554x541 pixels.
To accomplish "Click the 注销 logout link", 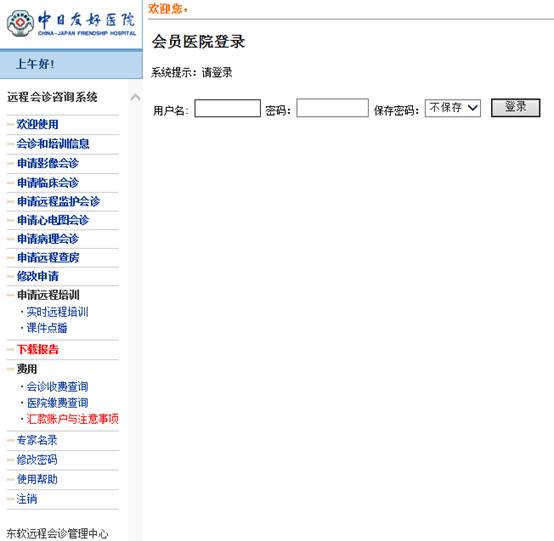I will pos(27,499).
